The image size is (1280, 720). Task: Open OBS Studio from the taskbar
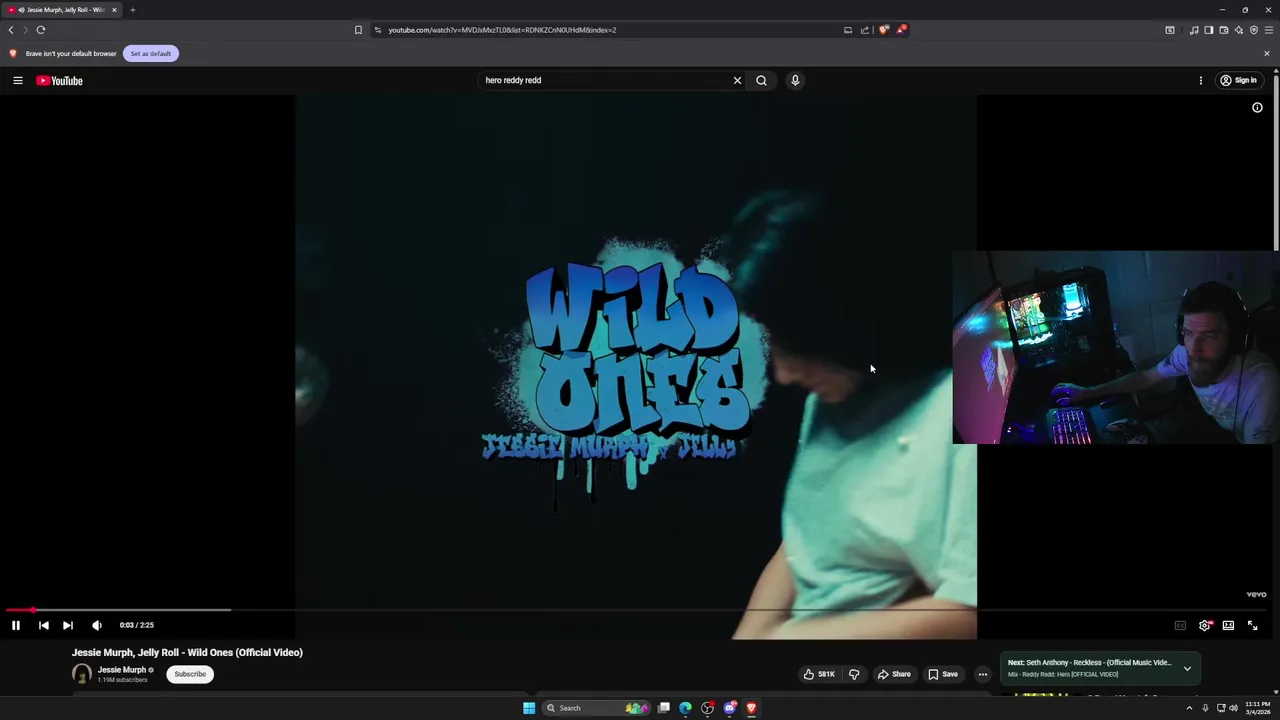707,708
